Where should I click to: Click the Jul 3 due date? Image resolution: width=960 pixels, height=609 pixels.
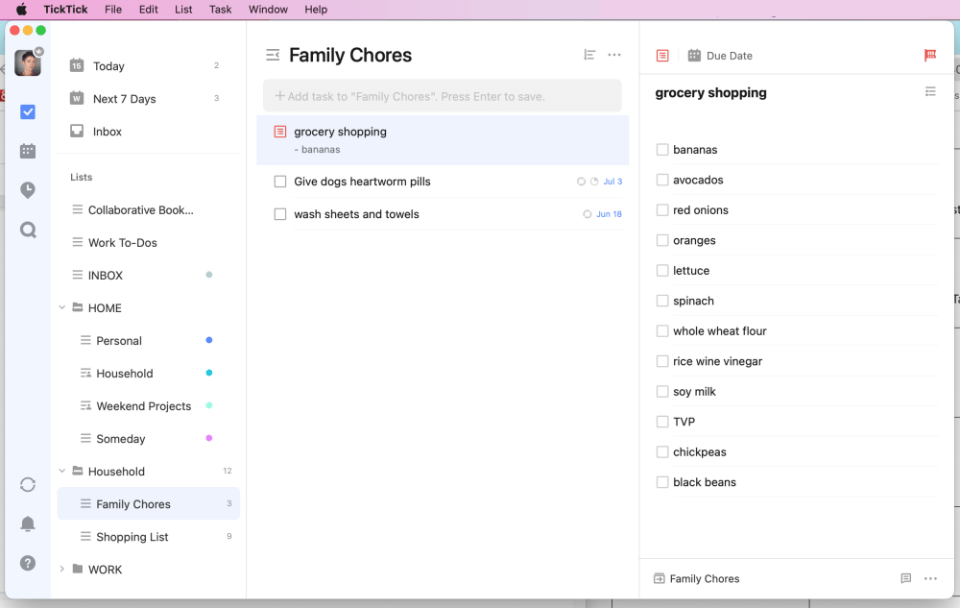612,182
